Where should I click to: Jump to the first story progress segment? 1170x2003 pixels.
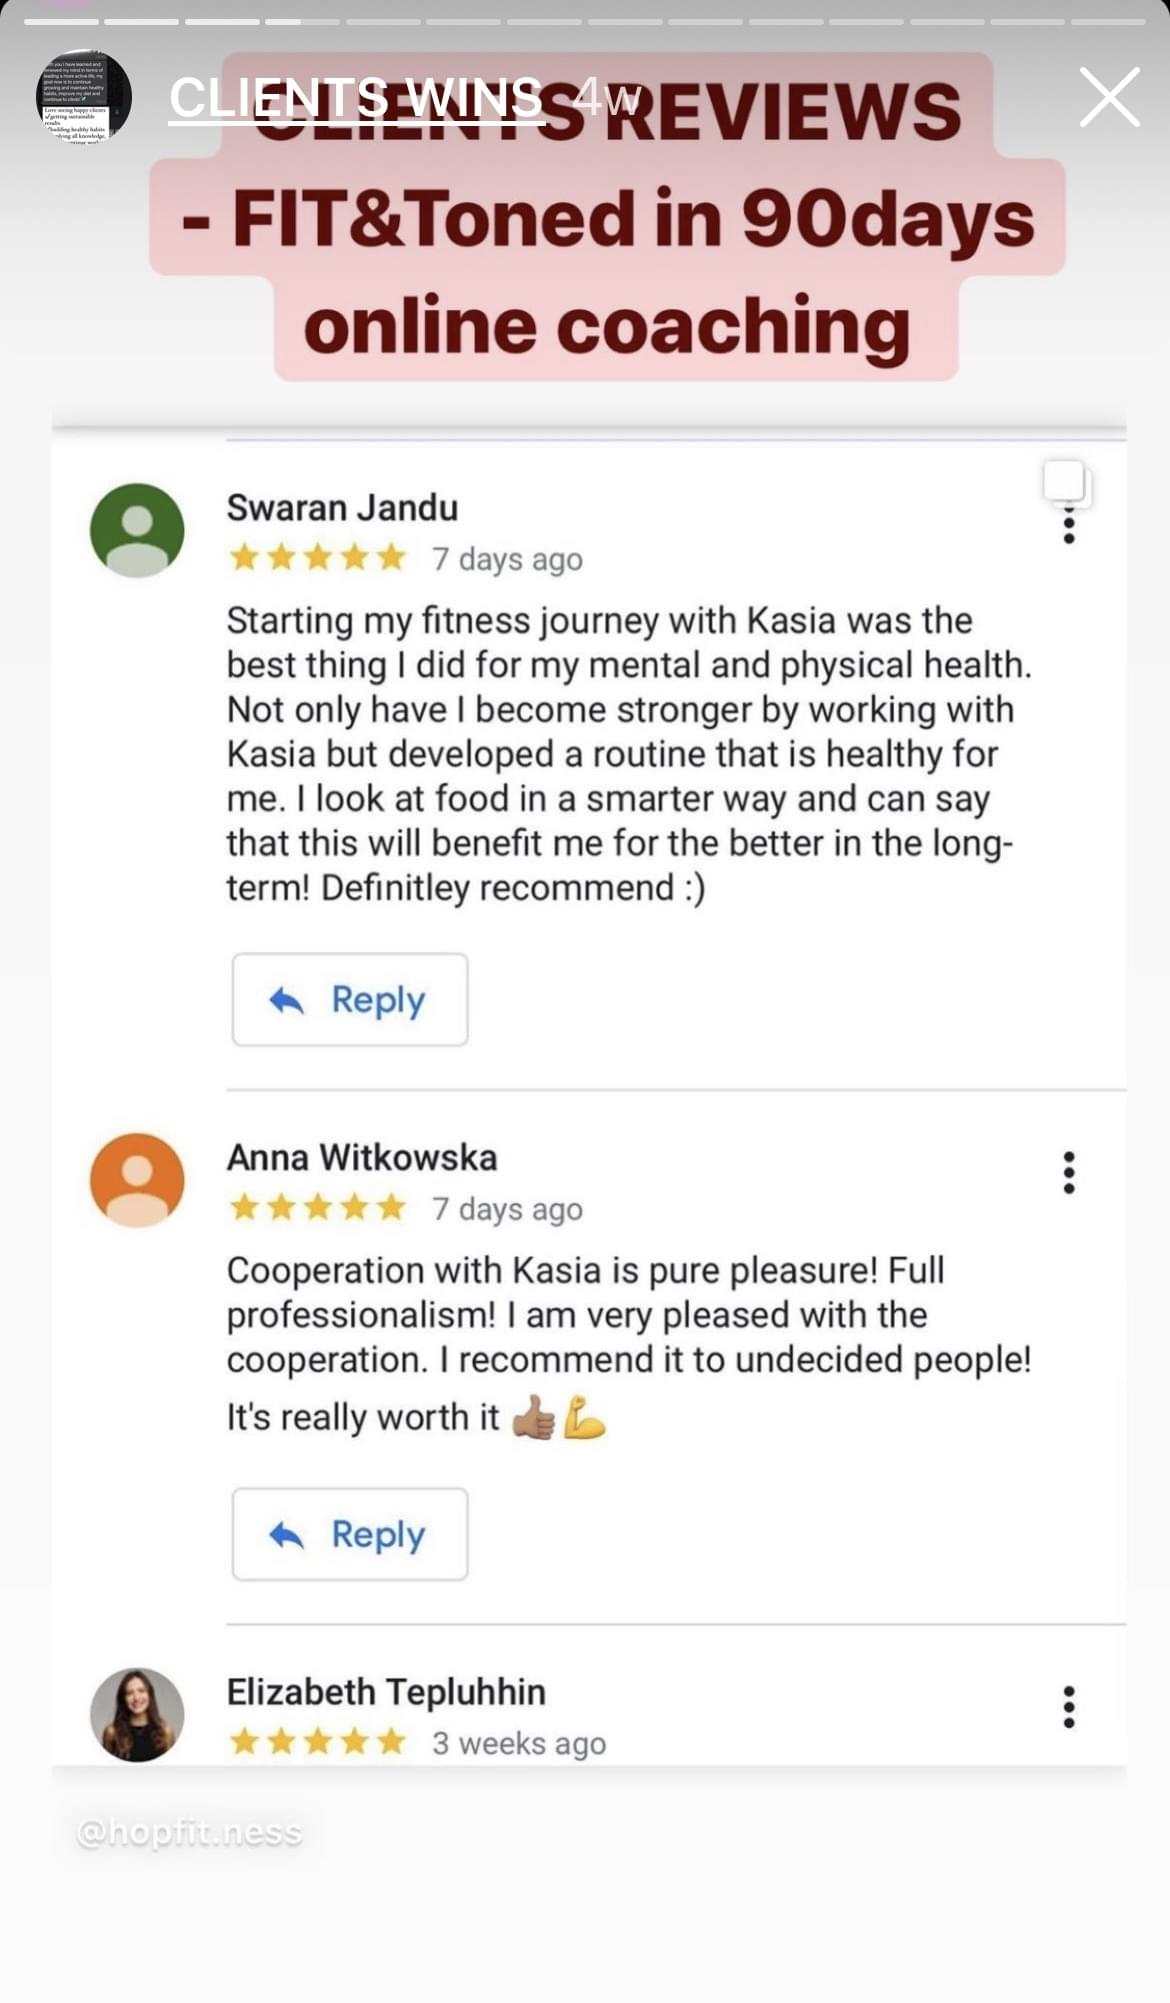pos(61,21)
